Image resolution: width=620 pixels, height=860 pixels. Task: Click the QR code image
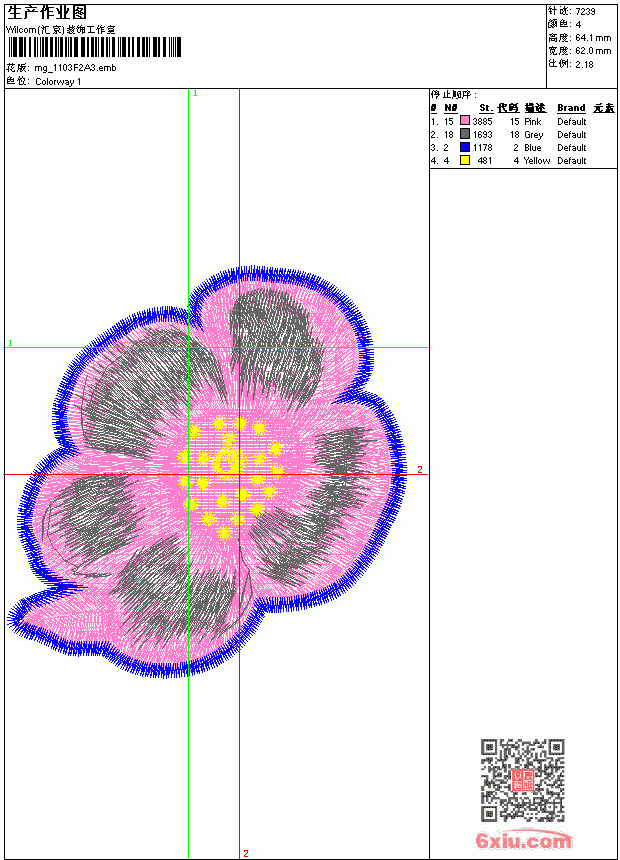coord(523,780)
